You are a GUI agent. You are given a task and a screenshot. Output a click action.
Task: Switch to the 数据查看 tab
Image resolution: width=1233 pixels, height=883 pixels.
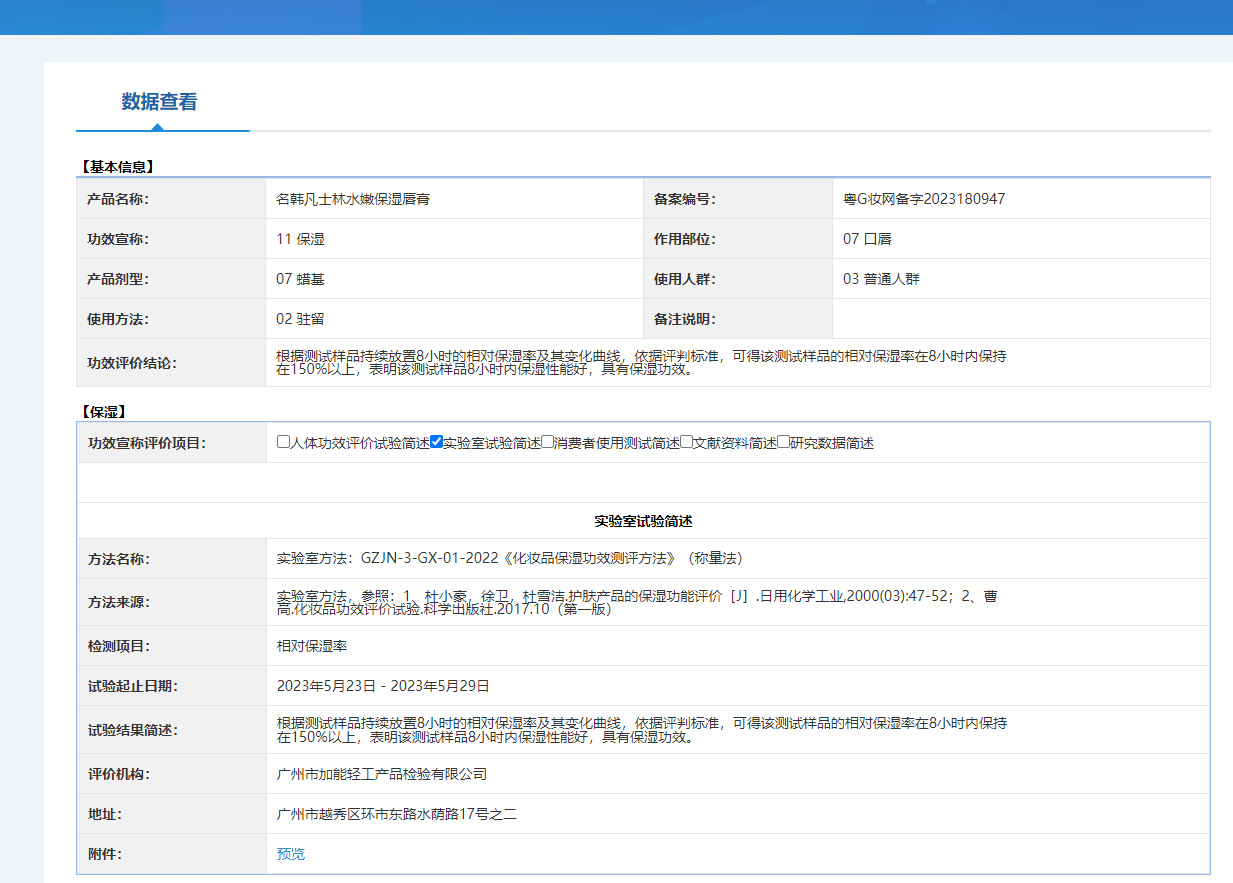point(159,102)
